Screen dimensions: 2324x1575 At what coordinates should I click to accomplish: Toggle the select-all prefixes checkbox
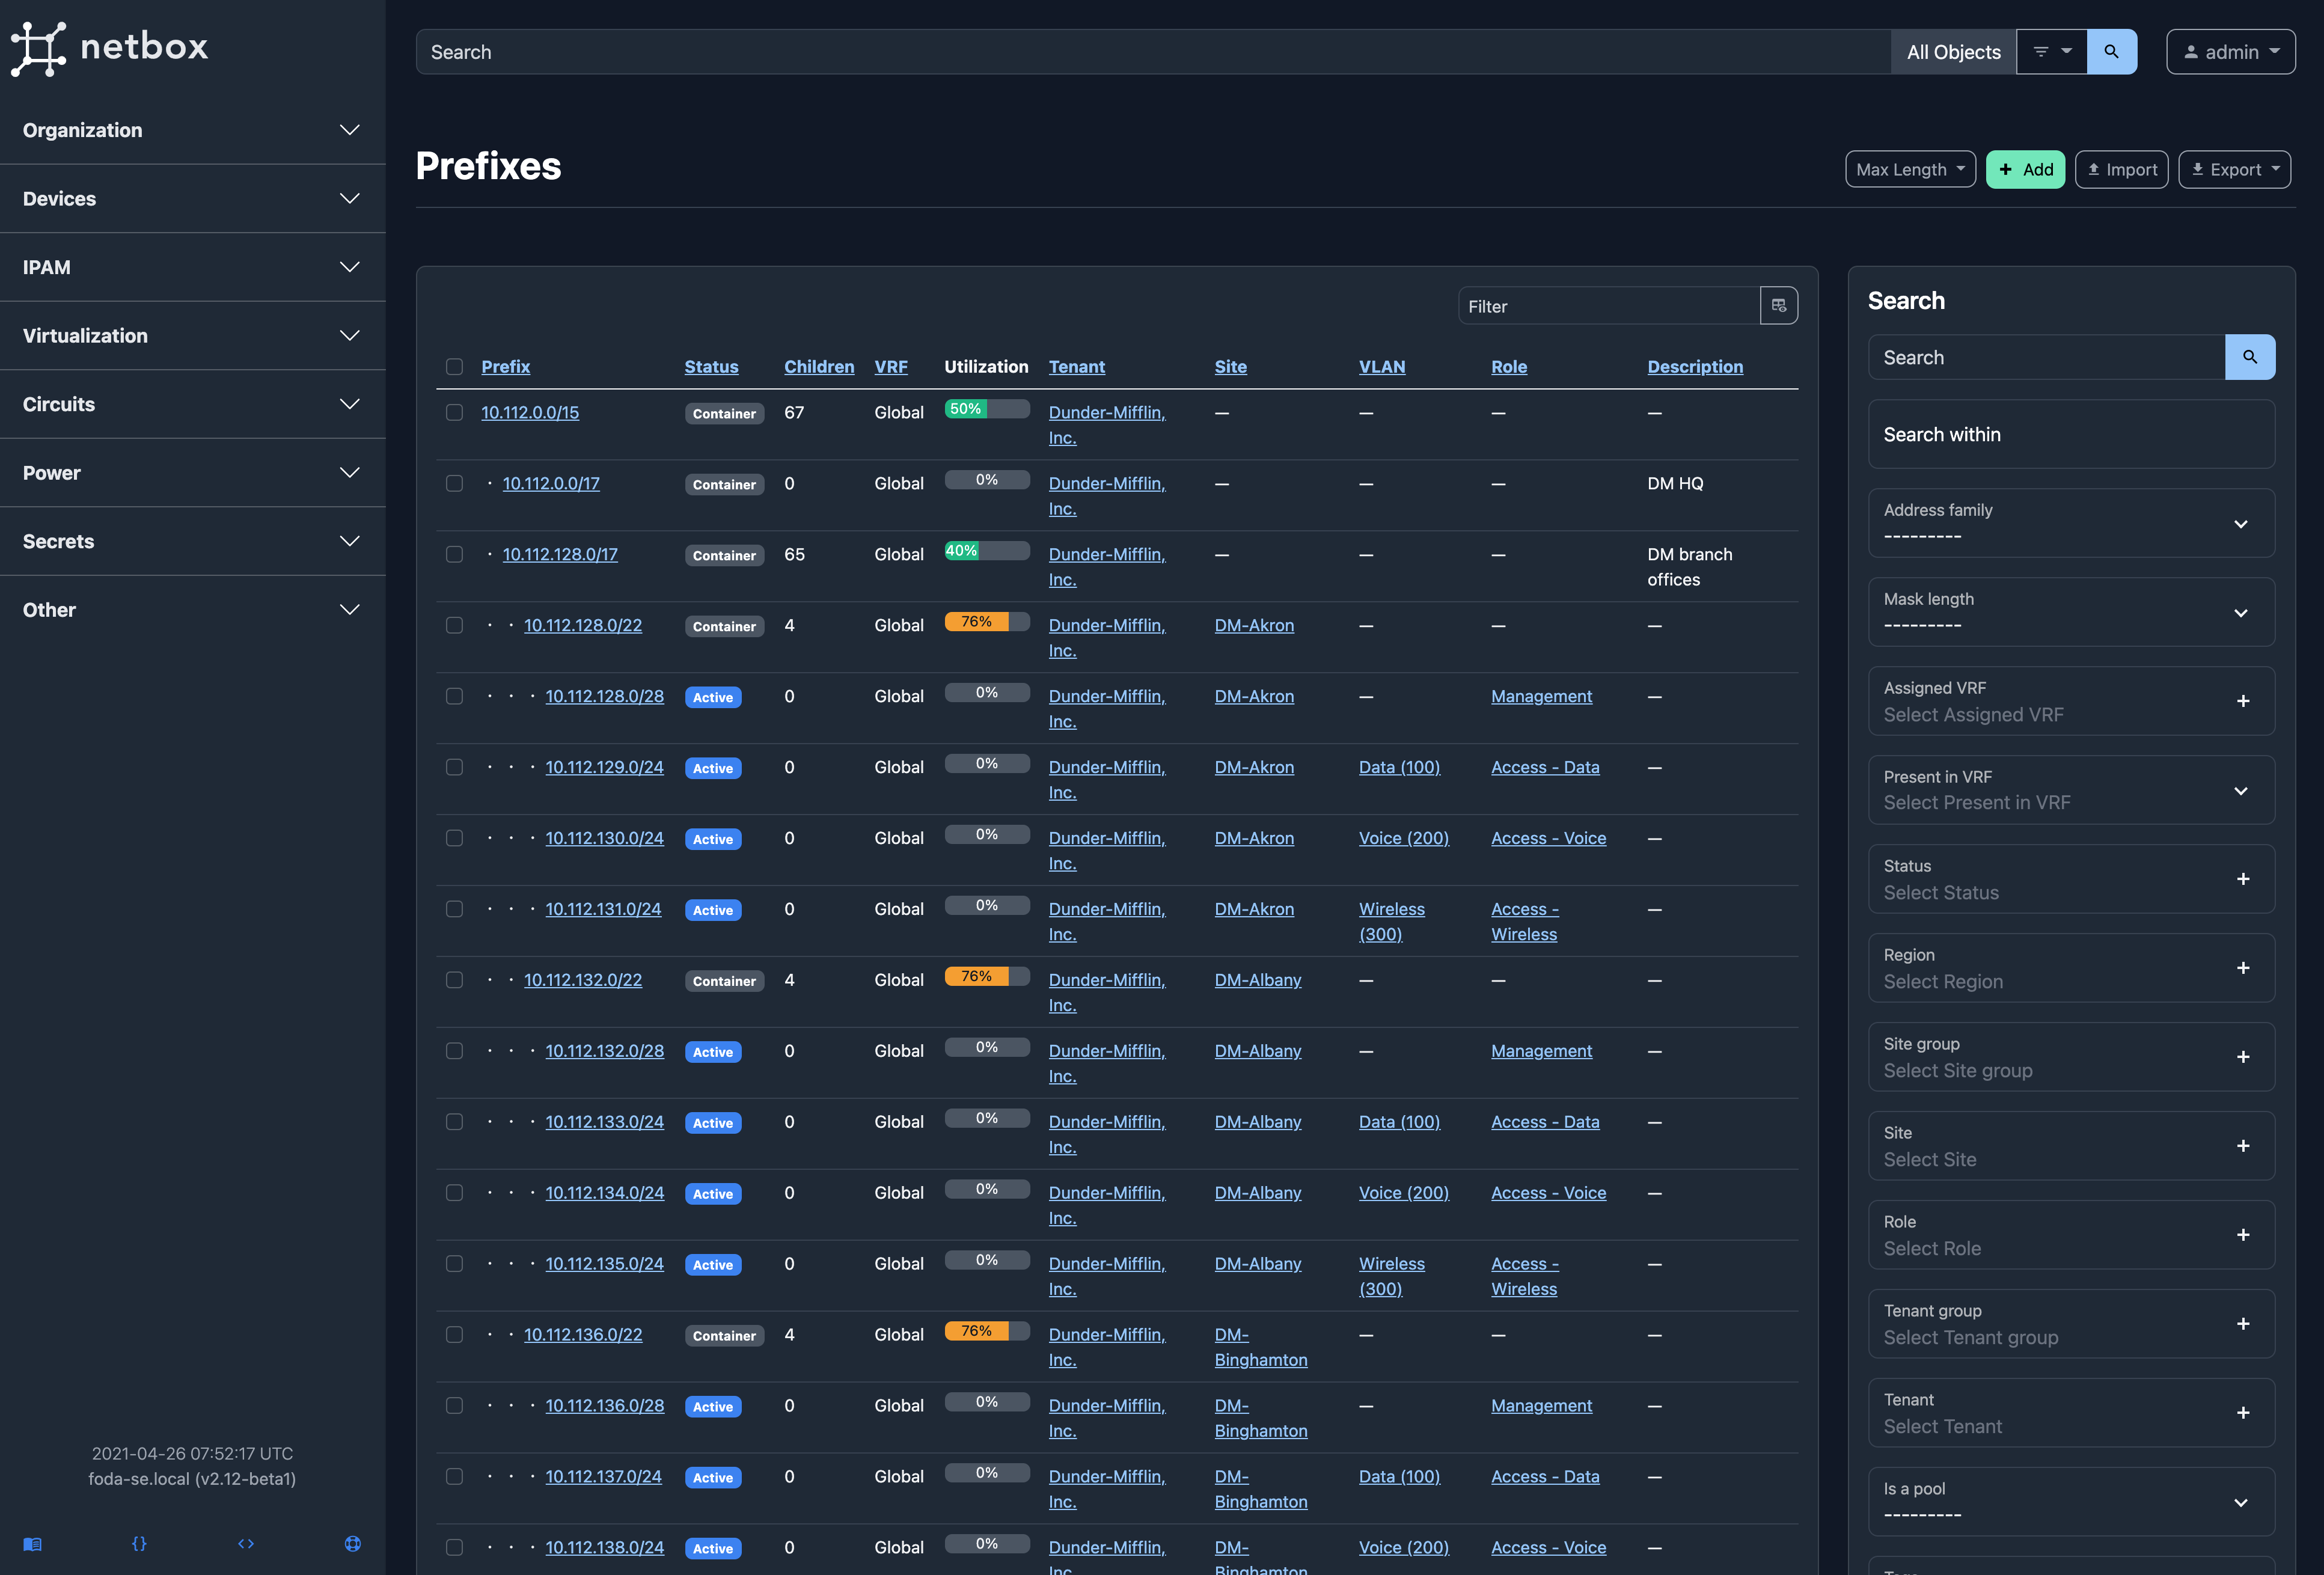454,367
